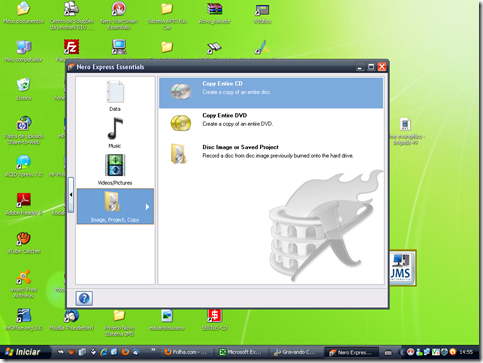Viewport: 483px width, 363px height.
Task: Open the HP Pasta de Uploads Share-to-Web icon
Action: tap(24, 131)
